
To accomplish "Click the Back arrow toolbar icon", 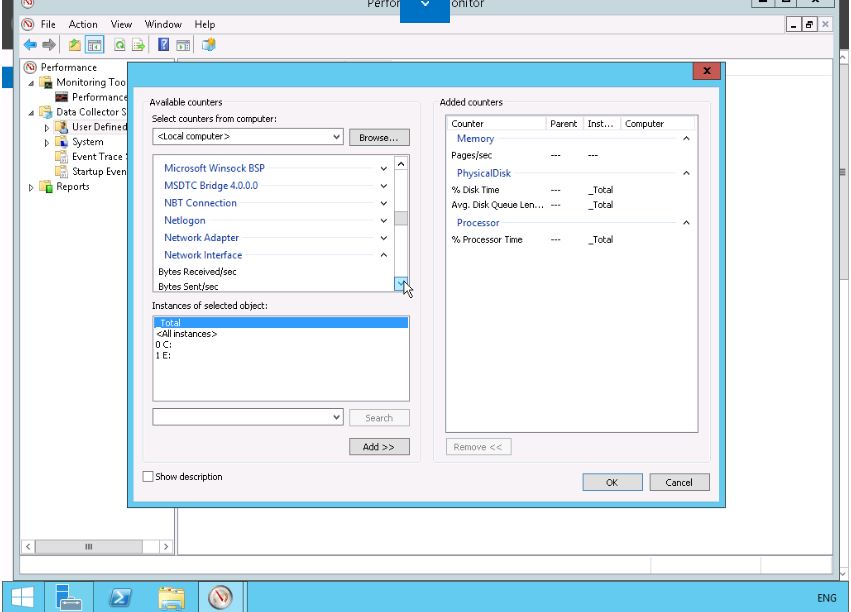I will tap(29, 45).
